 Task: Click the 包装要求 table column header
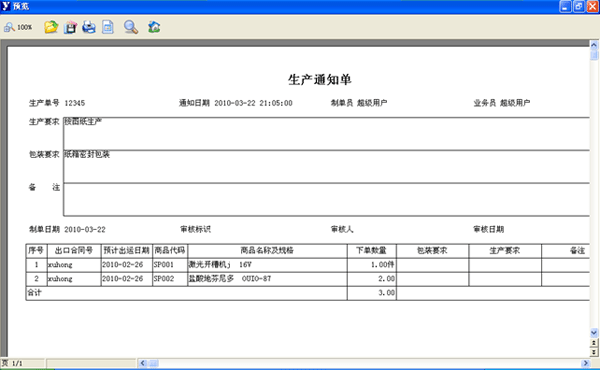(x=432, y=251)
